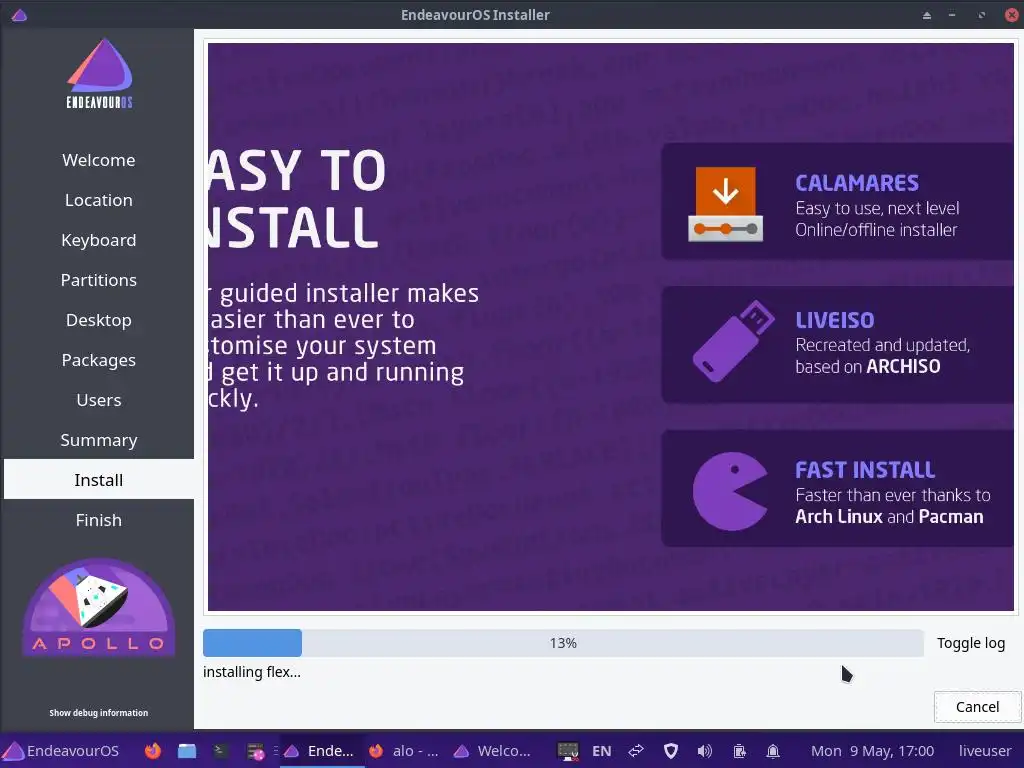This screenshot has width=1024, height=768.
Task: Click the Apollo release badge image
Action: 99,607
